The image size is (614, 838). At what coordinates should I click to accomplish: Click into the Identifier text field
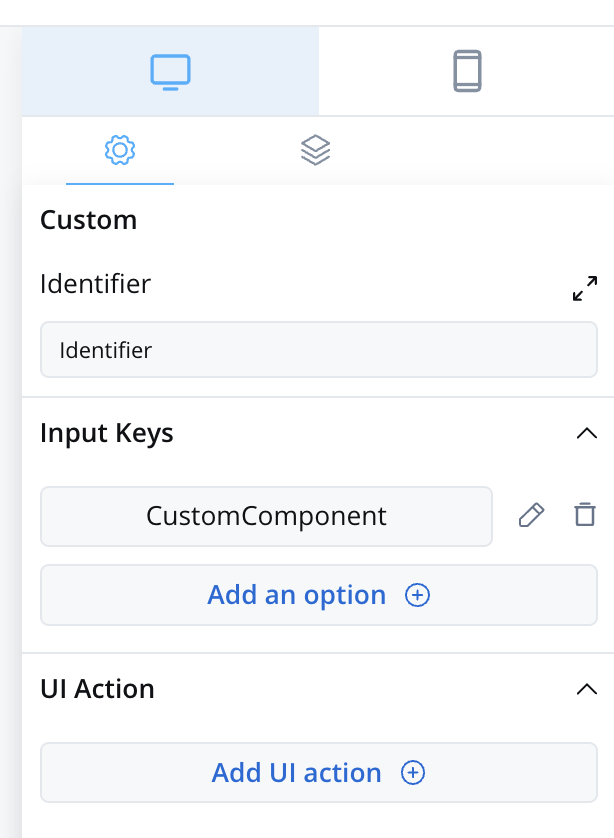click(319, 350)
